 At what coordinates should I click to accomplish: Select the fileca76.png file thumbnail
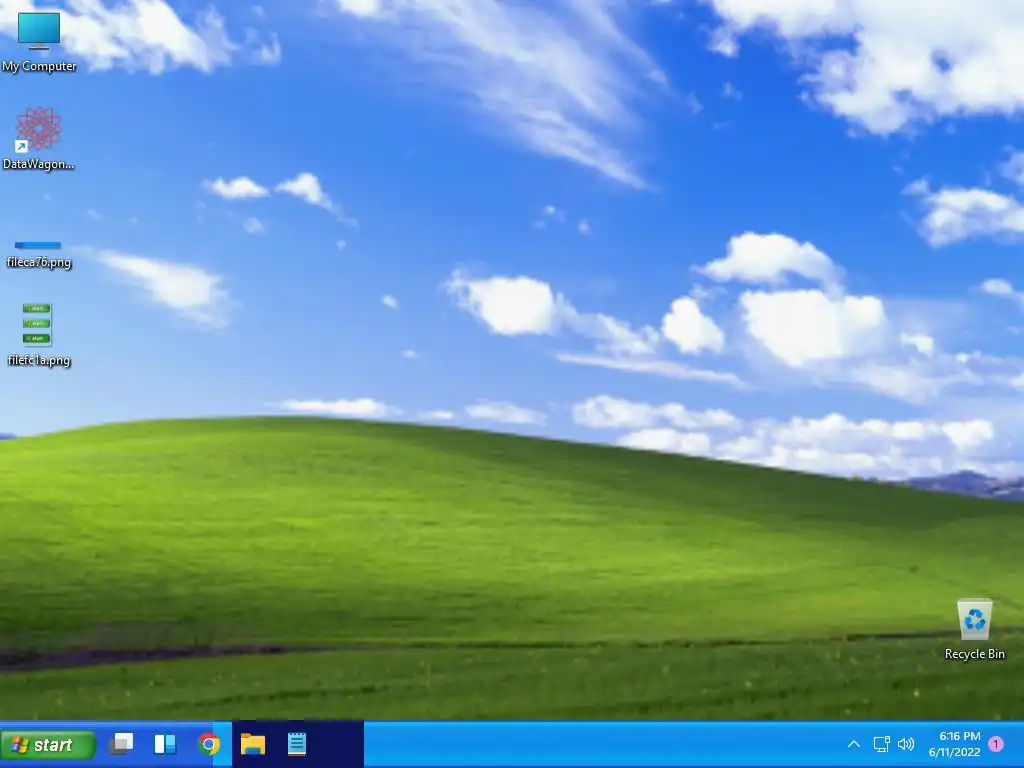tap(38, 246)
